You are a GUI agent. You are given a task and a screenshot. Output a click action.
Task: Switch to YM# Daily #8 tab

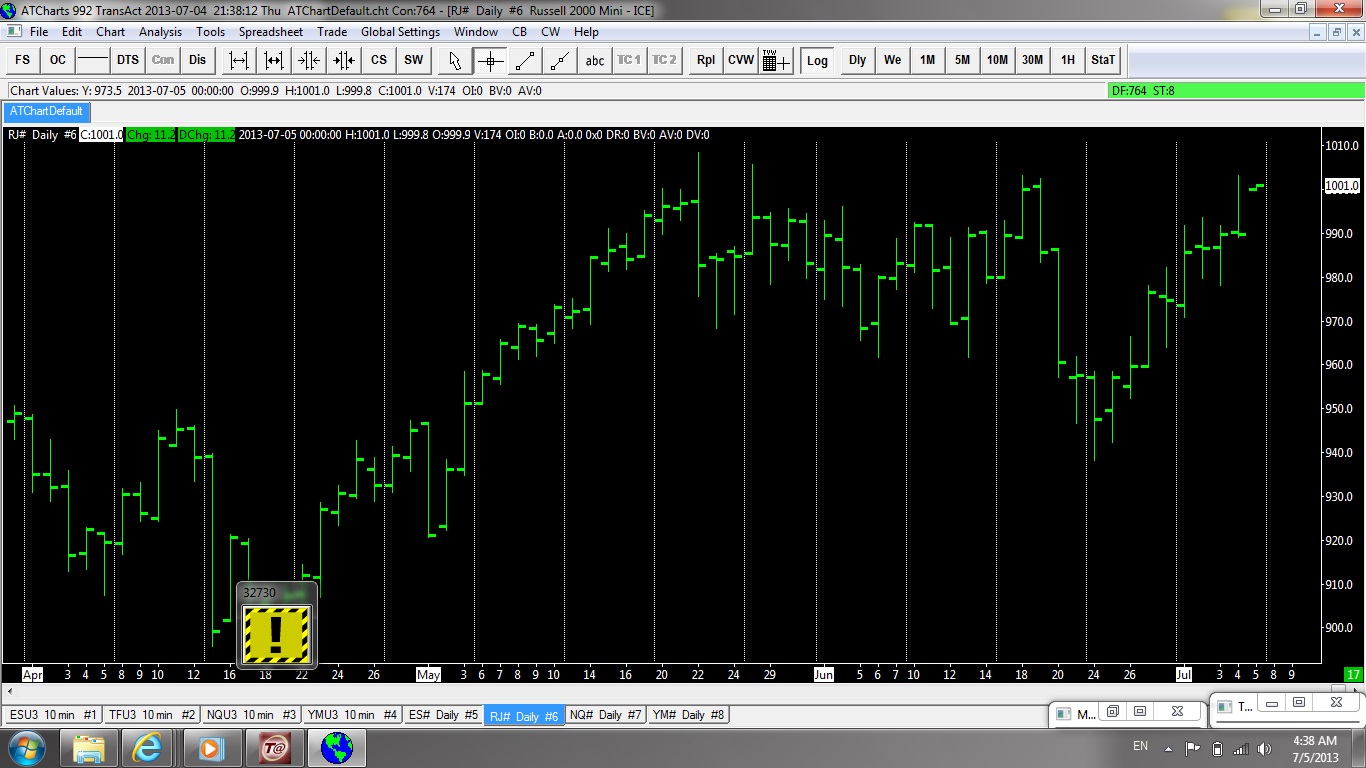pos(688,715)
